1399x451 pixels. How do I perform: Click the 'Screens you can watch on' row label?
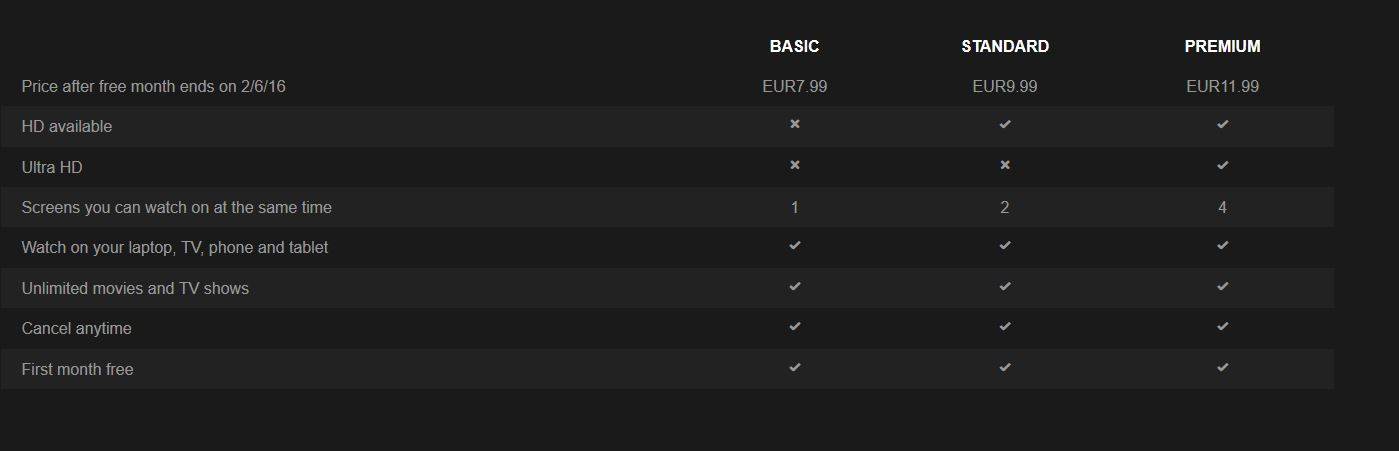[x=177, y=208]
